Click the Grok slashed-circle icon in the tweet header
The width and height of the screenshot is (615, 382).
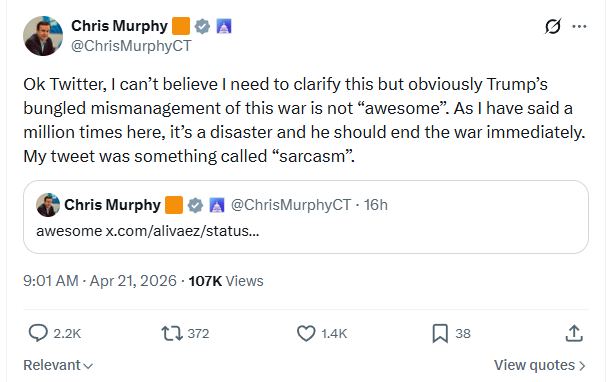(x=553, y=26)
